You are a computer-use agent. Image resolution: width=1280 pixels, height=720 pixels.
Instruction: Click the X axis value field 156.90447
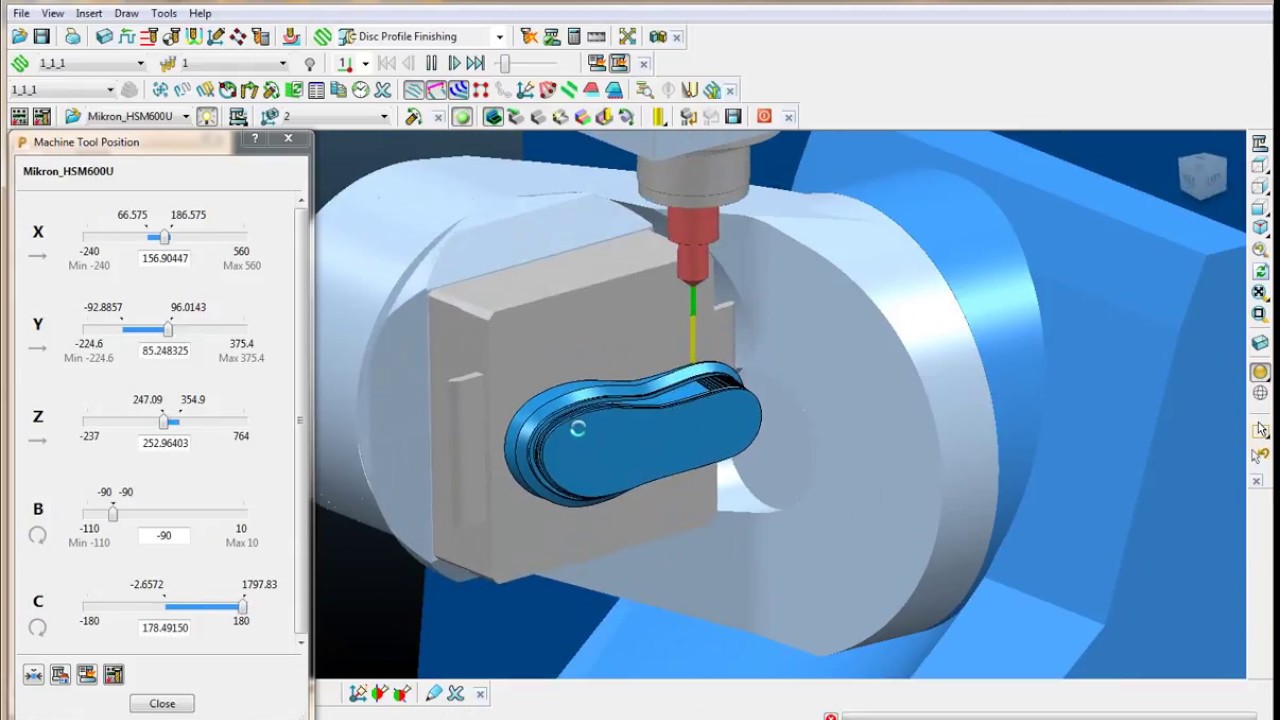[165, 258]
